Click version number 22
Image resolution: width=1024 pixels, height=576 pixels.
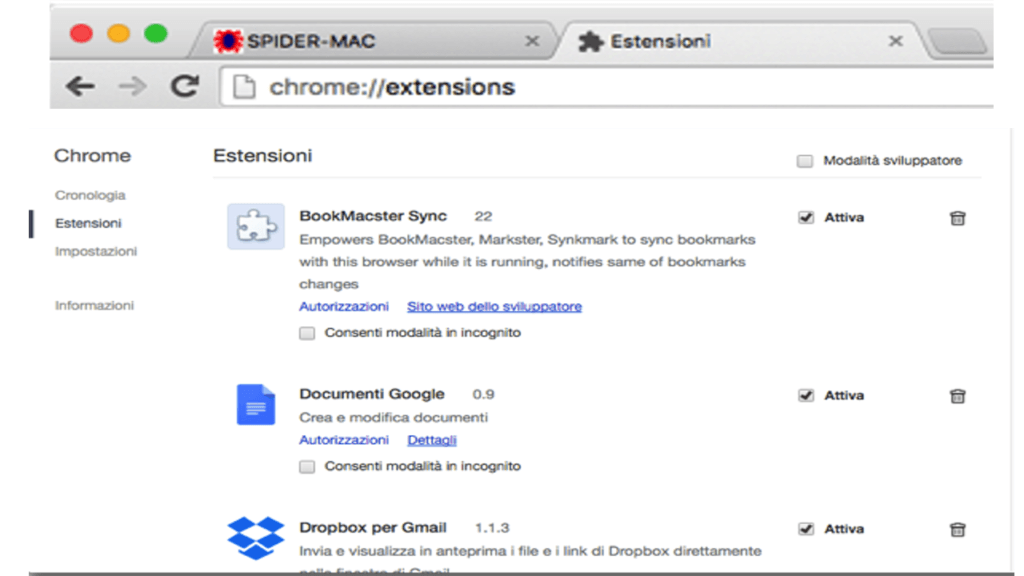(x=483, y=216)
